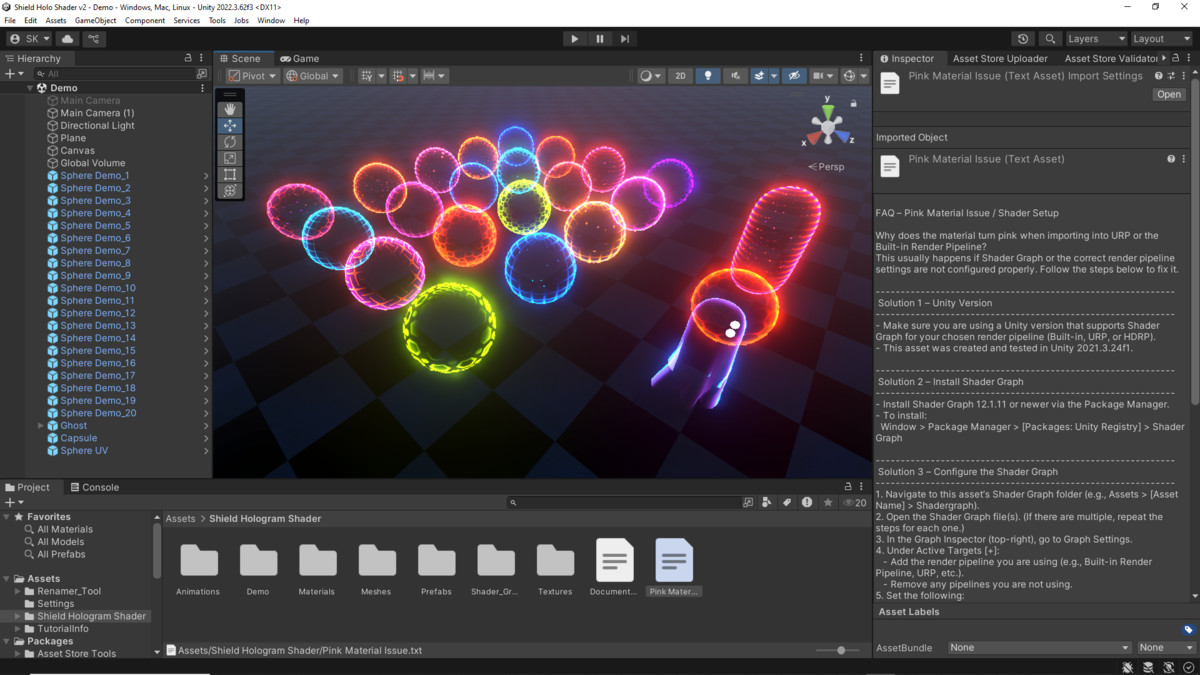Viewport: 1200px width, 675px height.
Task: Click the search magnifier in top toolbar
Action: tap(1050, 38)
